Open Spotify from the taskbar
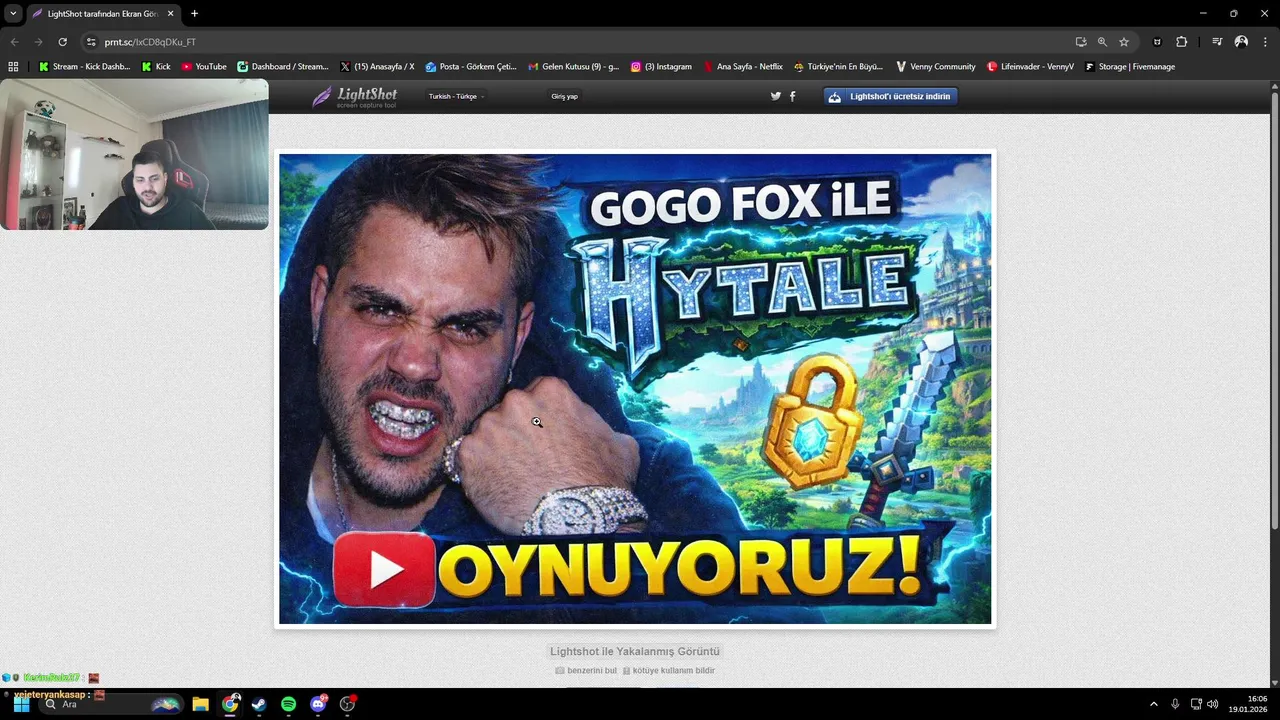The width and height of the screenshot is (1280, 720). pyautogui.click(x=288, y=704)
